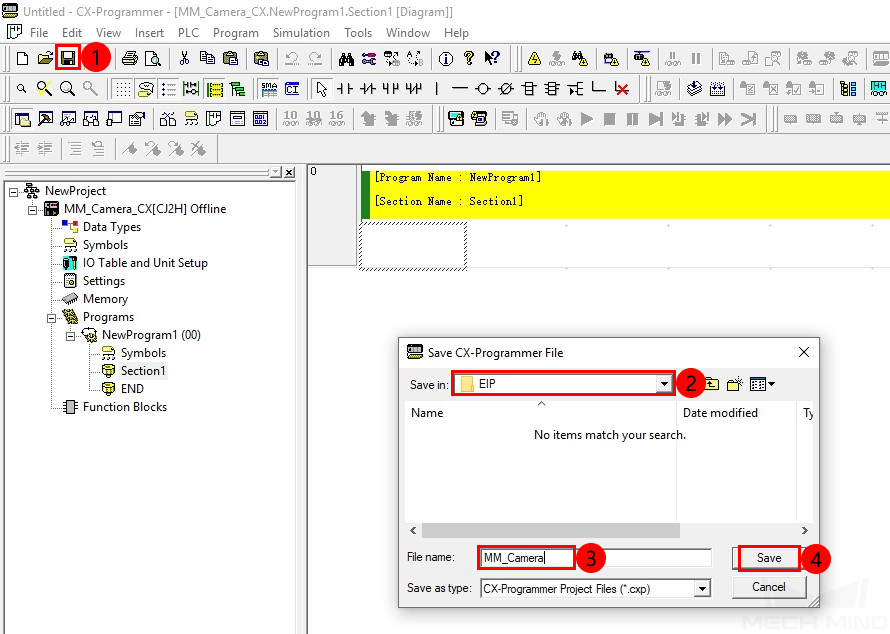The width and height of the screenshot is (890, 634).
Task: Open the Save in folder dropdown
Action: click(x=664, y=384)
